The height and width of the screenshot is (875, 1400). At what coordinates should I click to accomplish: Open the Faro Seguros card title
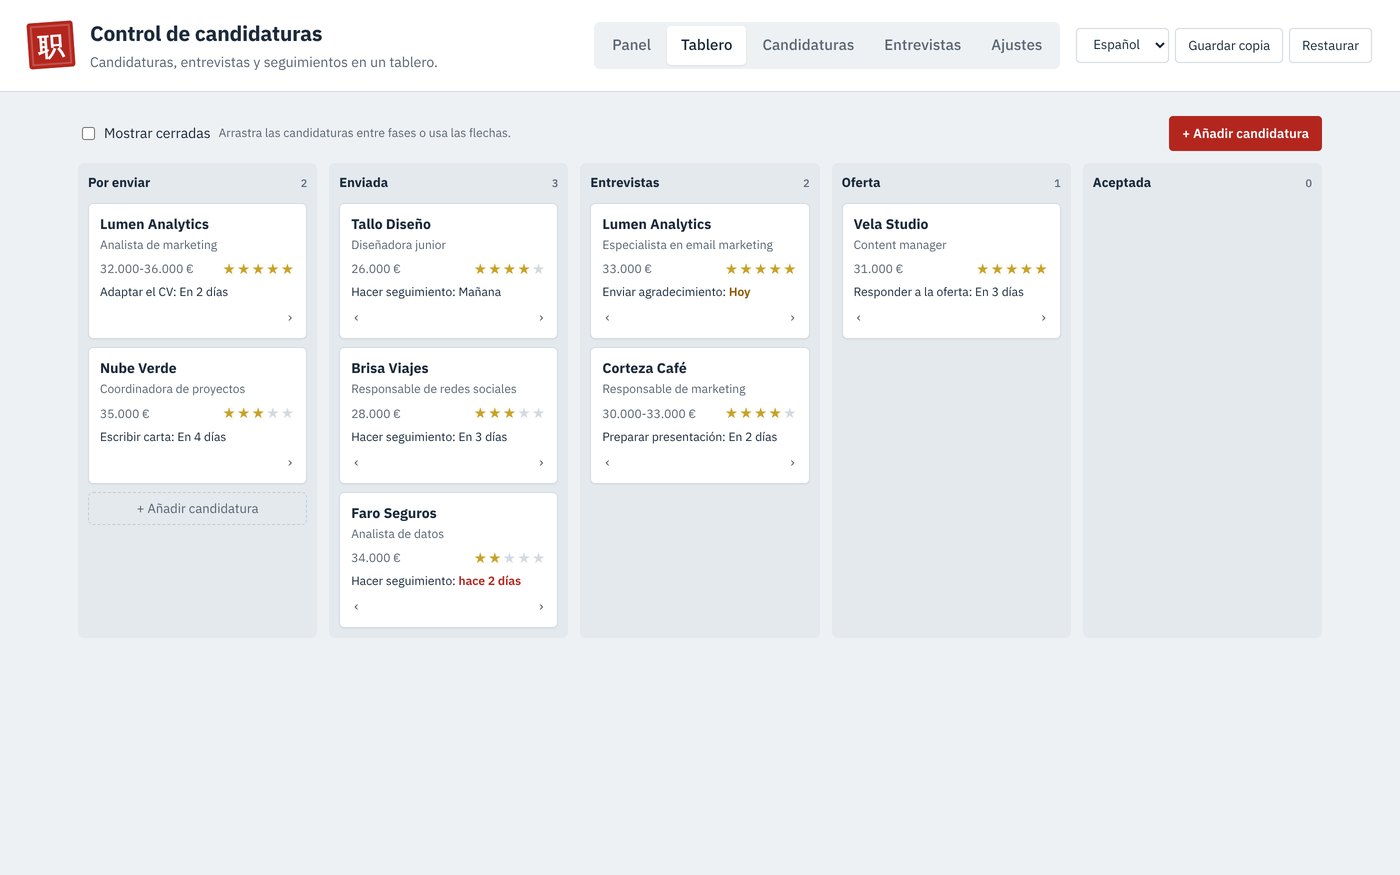[394, 513]
